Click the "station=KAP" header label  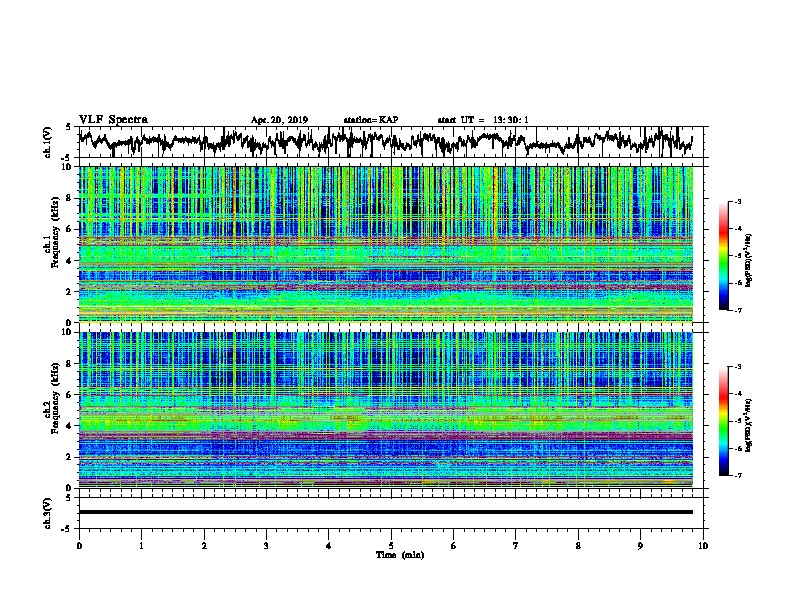click(371, 120)
